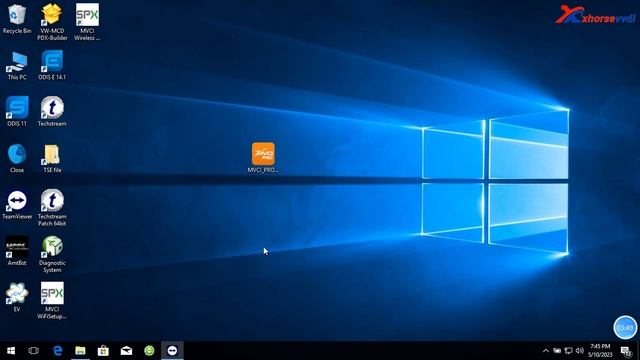
Task: Click the blue 03:49 timer circle
Action: (625, 327)
